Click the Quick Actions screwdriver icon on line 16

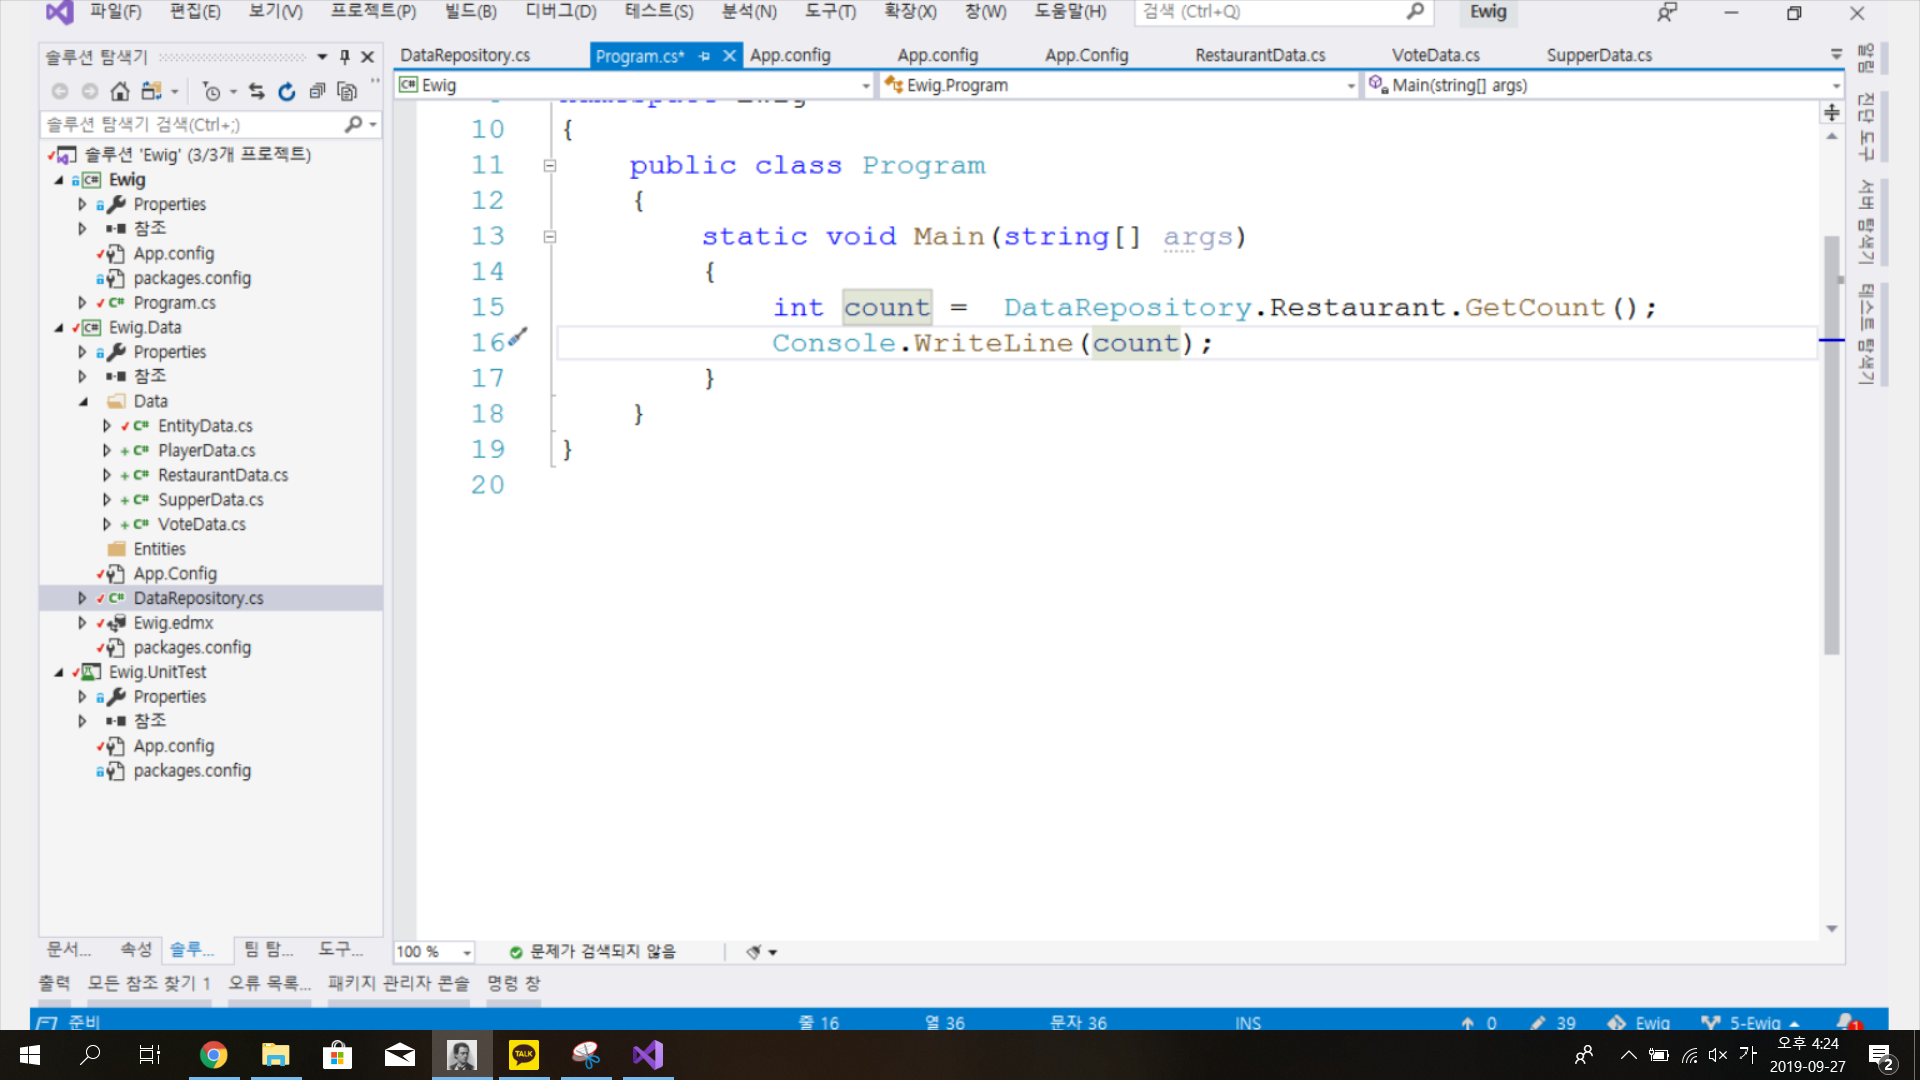(x=517, y=338)
